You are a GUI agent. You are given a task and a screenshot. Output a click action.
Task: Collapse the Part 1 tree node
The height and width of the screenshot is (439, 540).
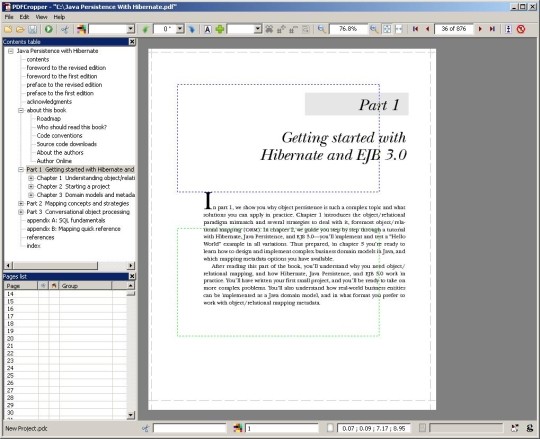[x=21, y=169]
